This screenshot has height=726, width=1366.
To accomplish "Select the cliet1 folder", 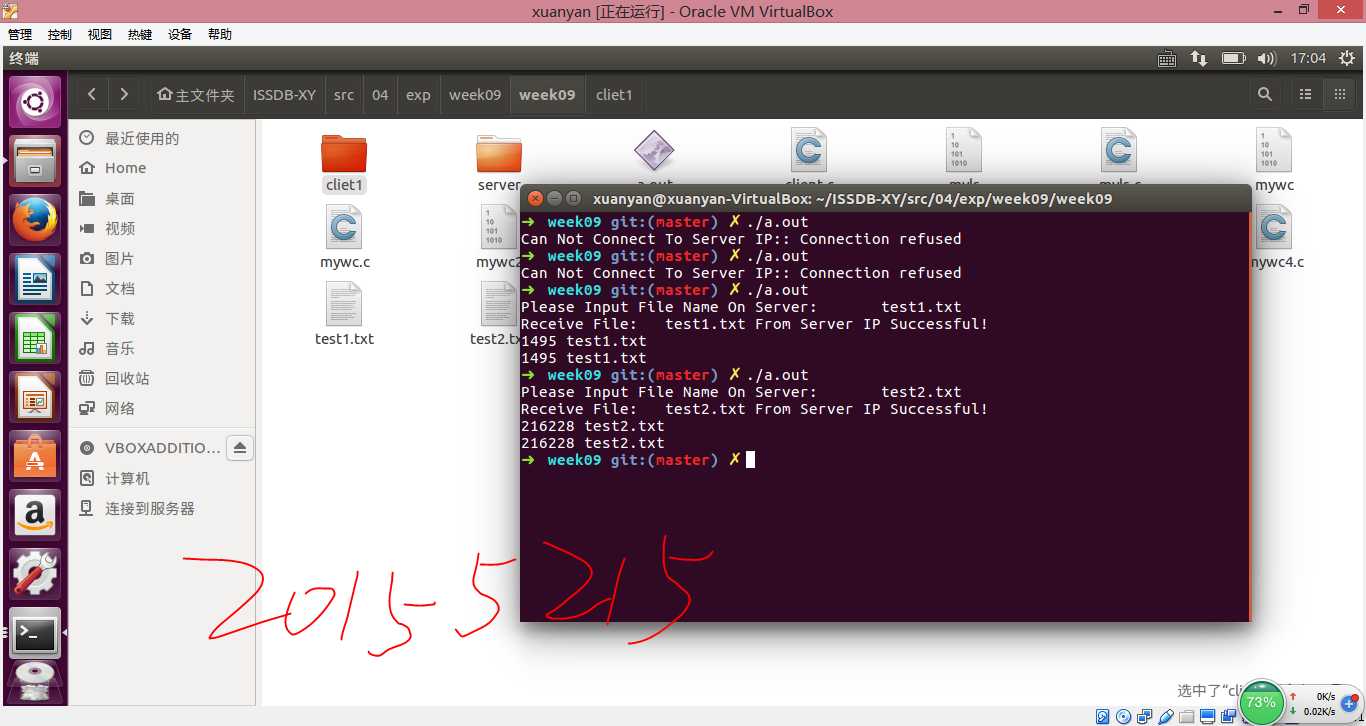I will click(344, 162).
